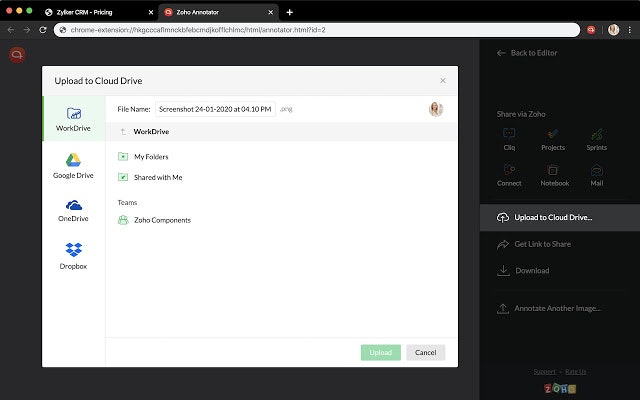Close the Upload to Cloud Drive dialog
Screen dimensions: 640x400
pyautogui.click(x=442, y=80)
